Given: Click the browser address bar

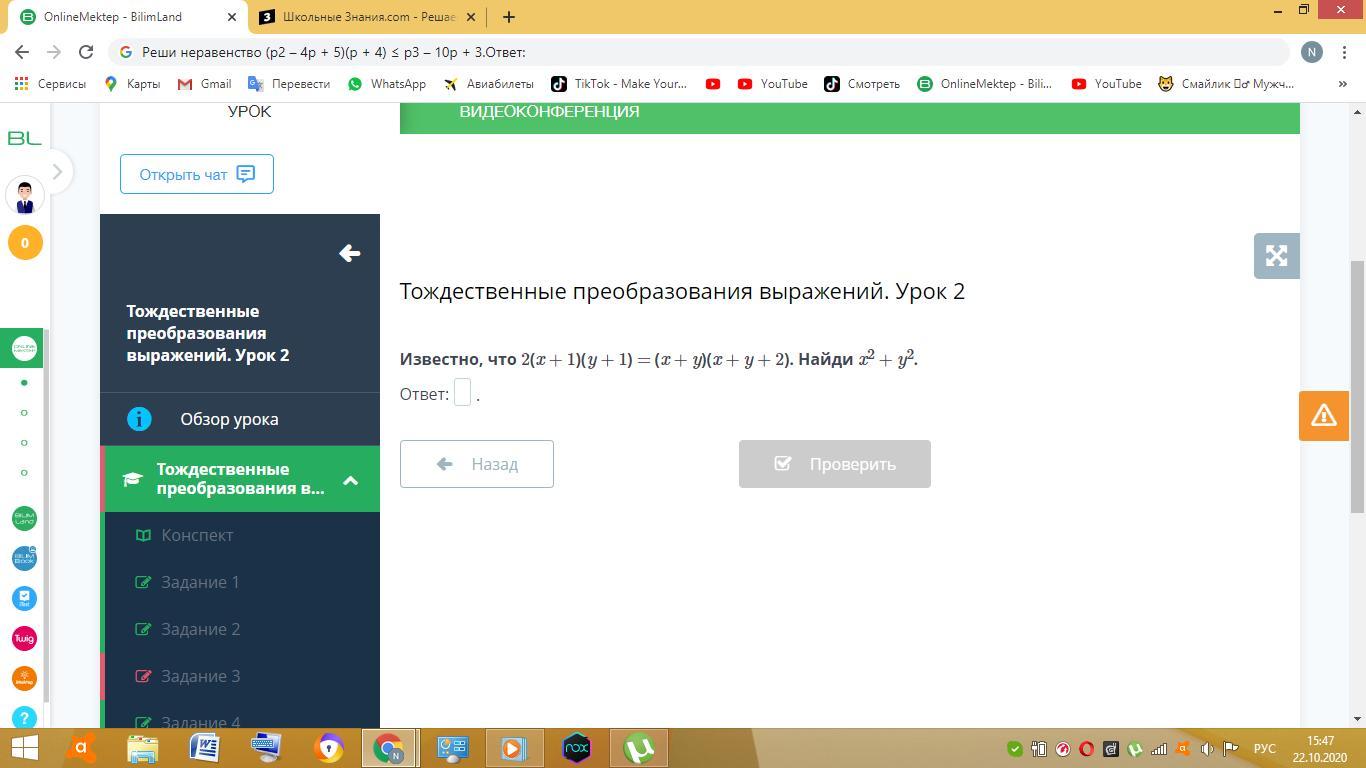Looking at the screenshot, I should point(700,52).
